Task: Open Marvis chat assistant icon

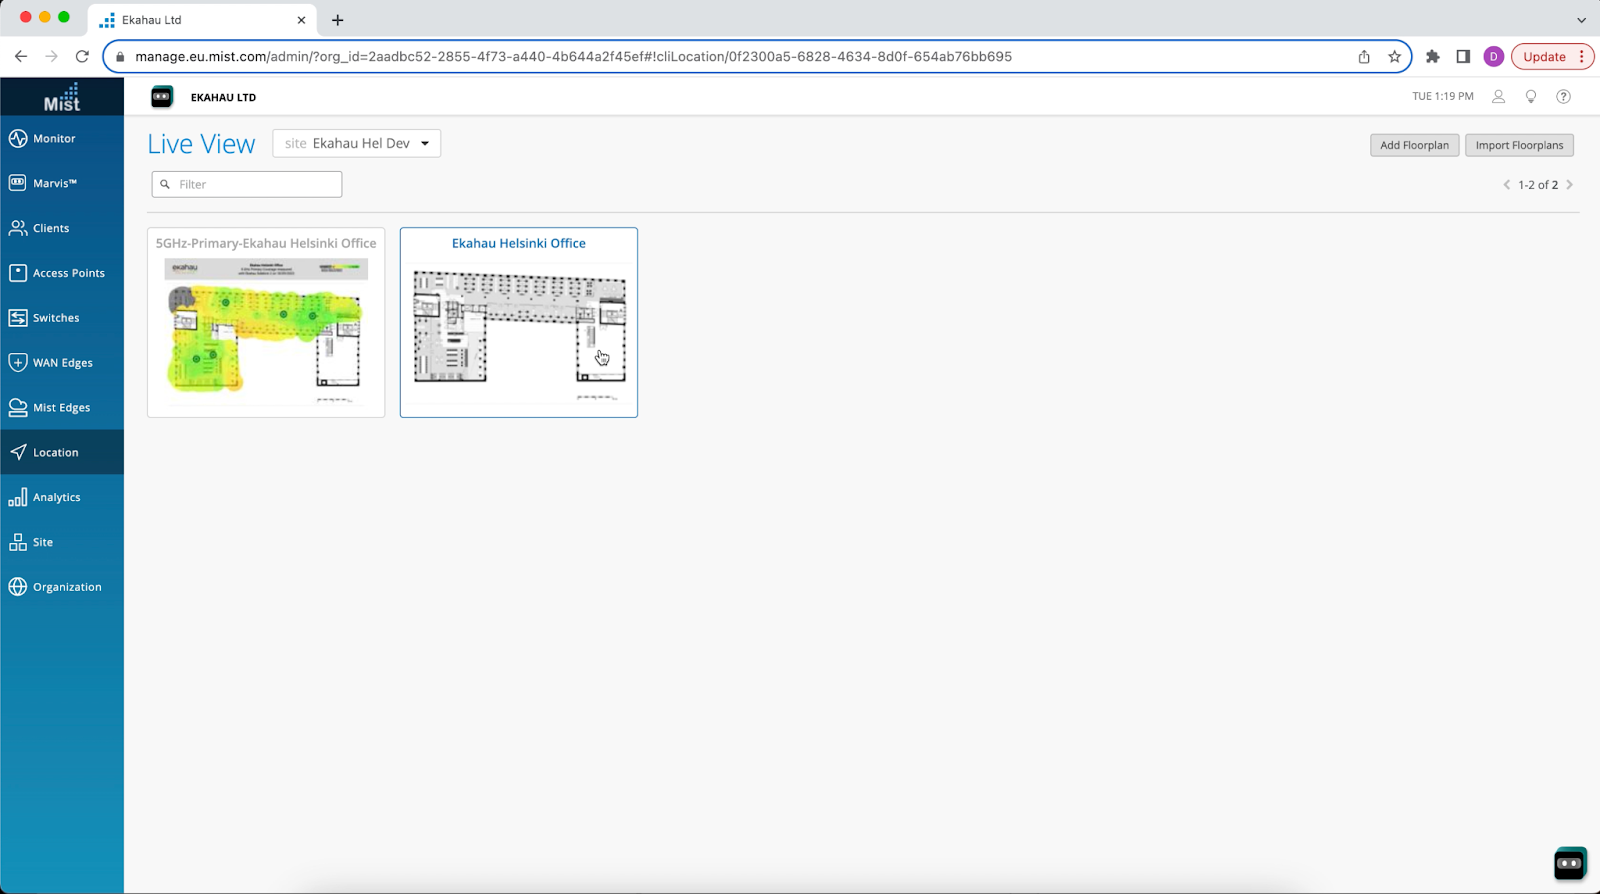Action: coord(1570,863)
